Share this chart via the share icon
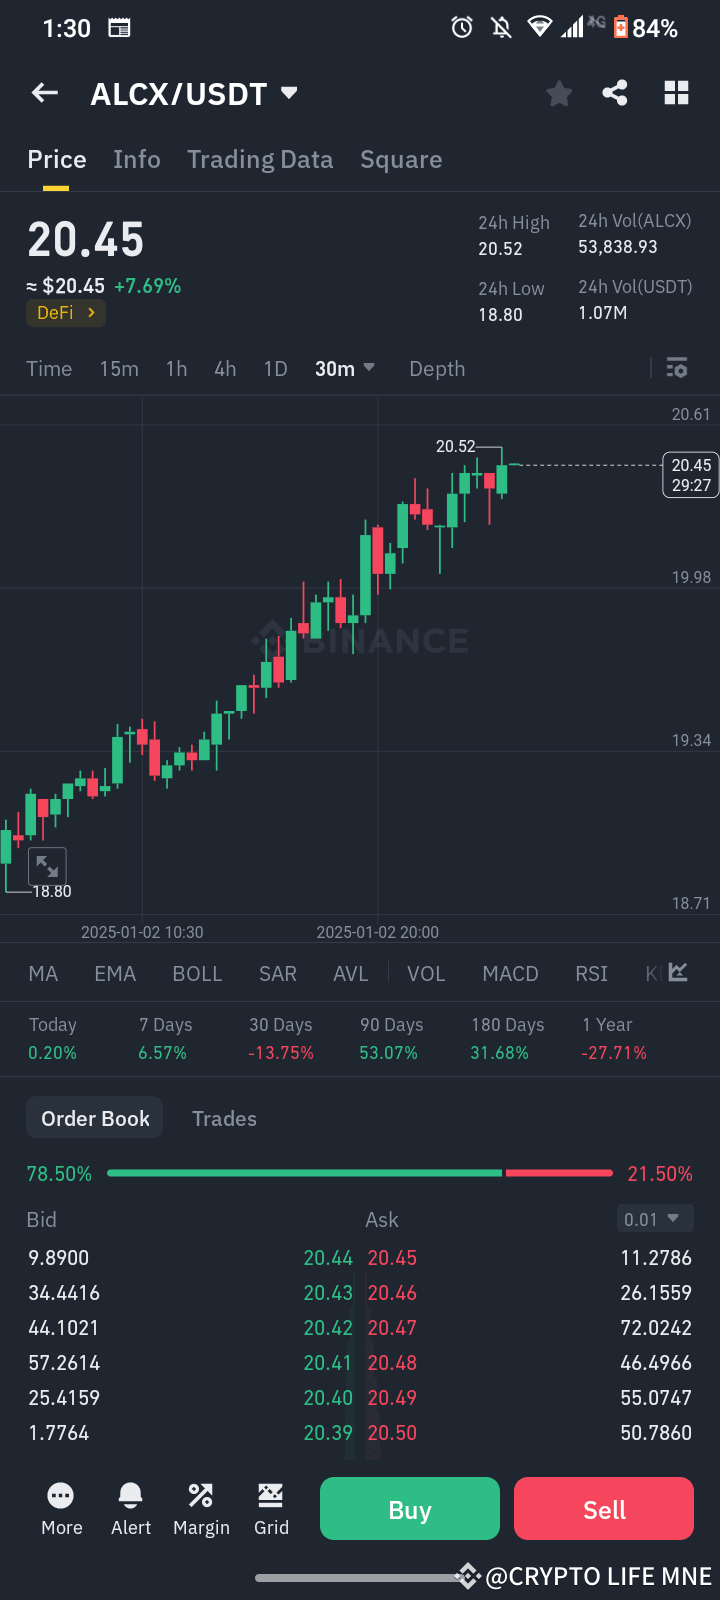Image resolution: width=720 pixels, height=1600 pixels. tap(615, 92)
